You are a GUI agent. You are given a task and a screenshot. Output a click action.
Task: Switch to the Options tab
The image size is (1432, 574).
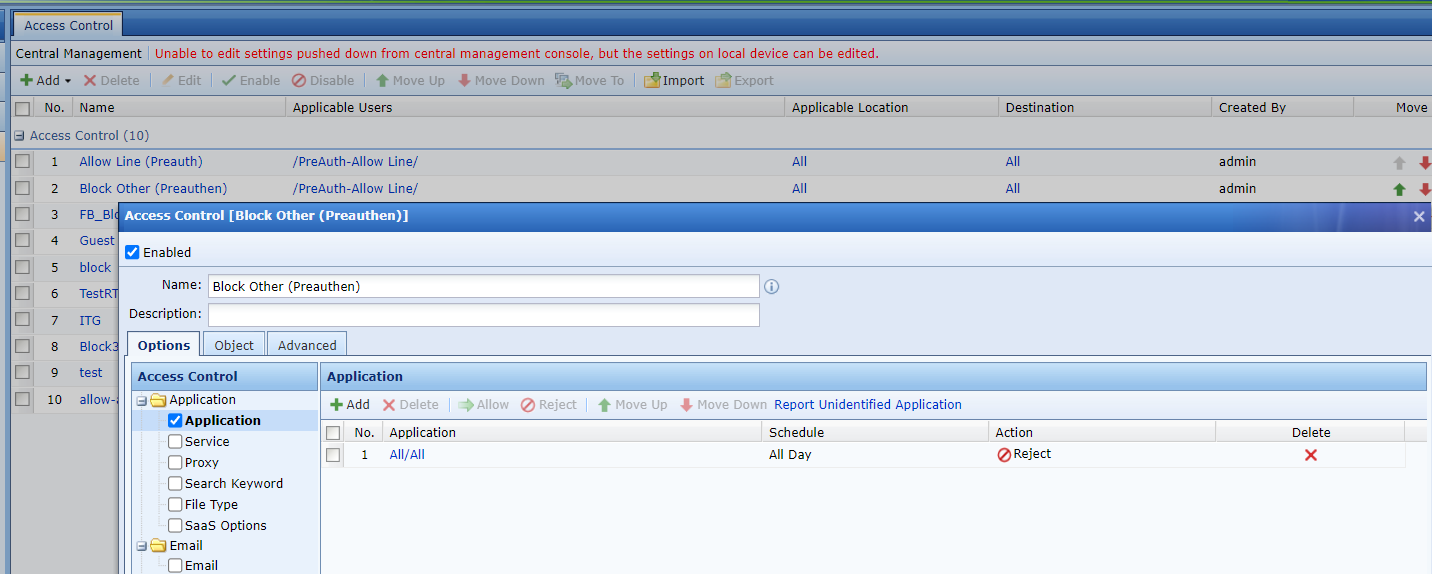pyautogui.click(x=164, y=345)
